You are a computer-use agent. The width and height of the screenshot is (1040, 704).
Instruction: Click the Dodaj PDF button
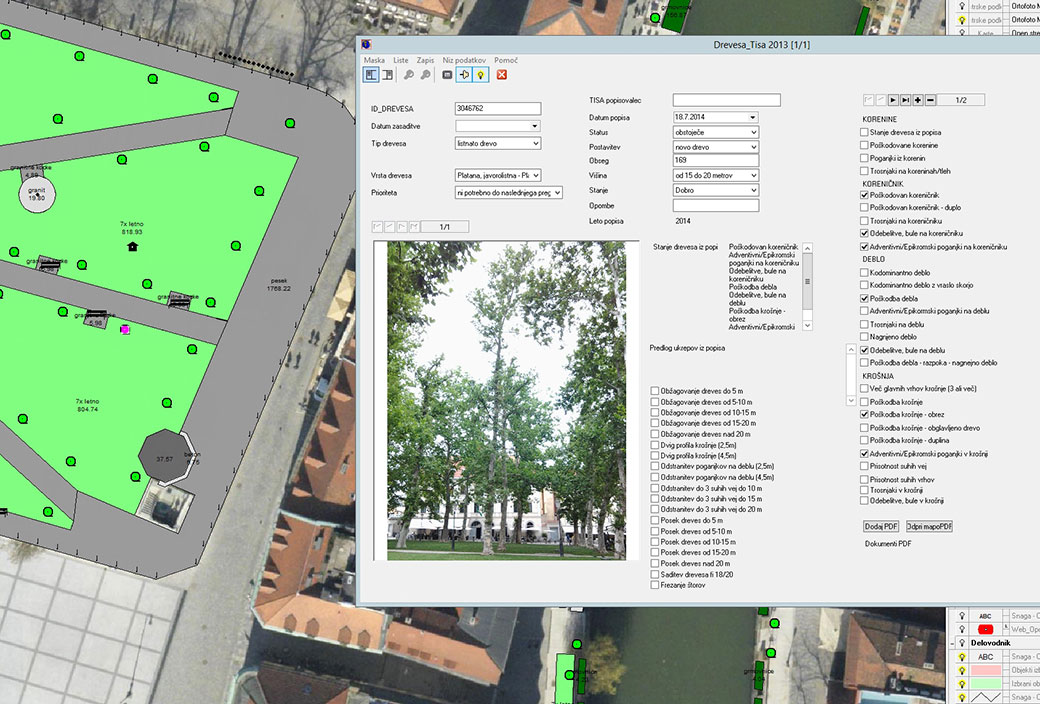[881, 526]
